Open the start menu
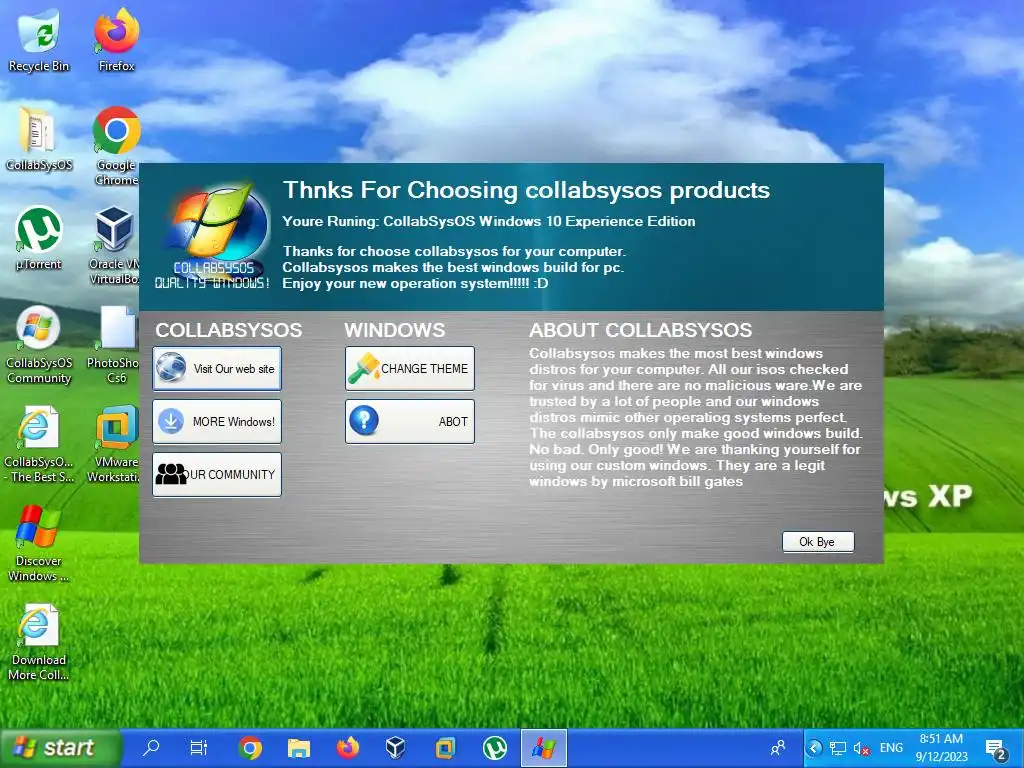 click(x=60, y=748)
